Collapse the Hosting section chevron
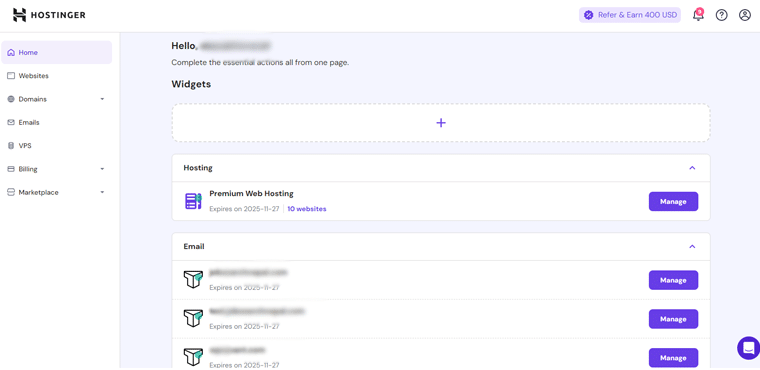Viewport: 760px width, 370px height. [x=692, y=168]
